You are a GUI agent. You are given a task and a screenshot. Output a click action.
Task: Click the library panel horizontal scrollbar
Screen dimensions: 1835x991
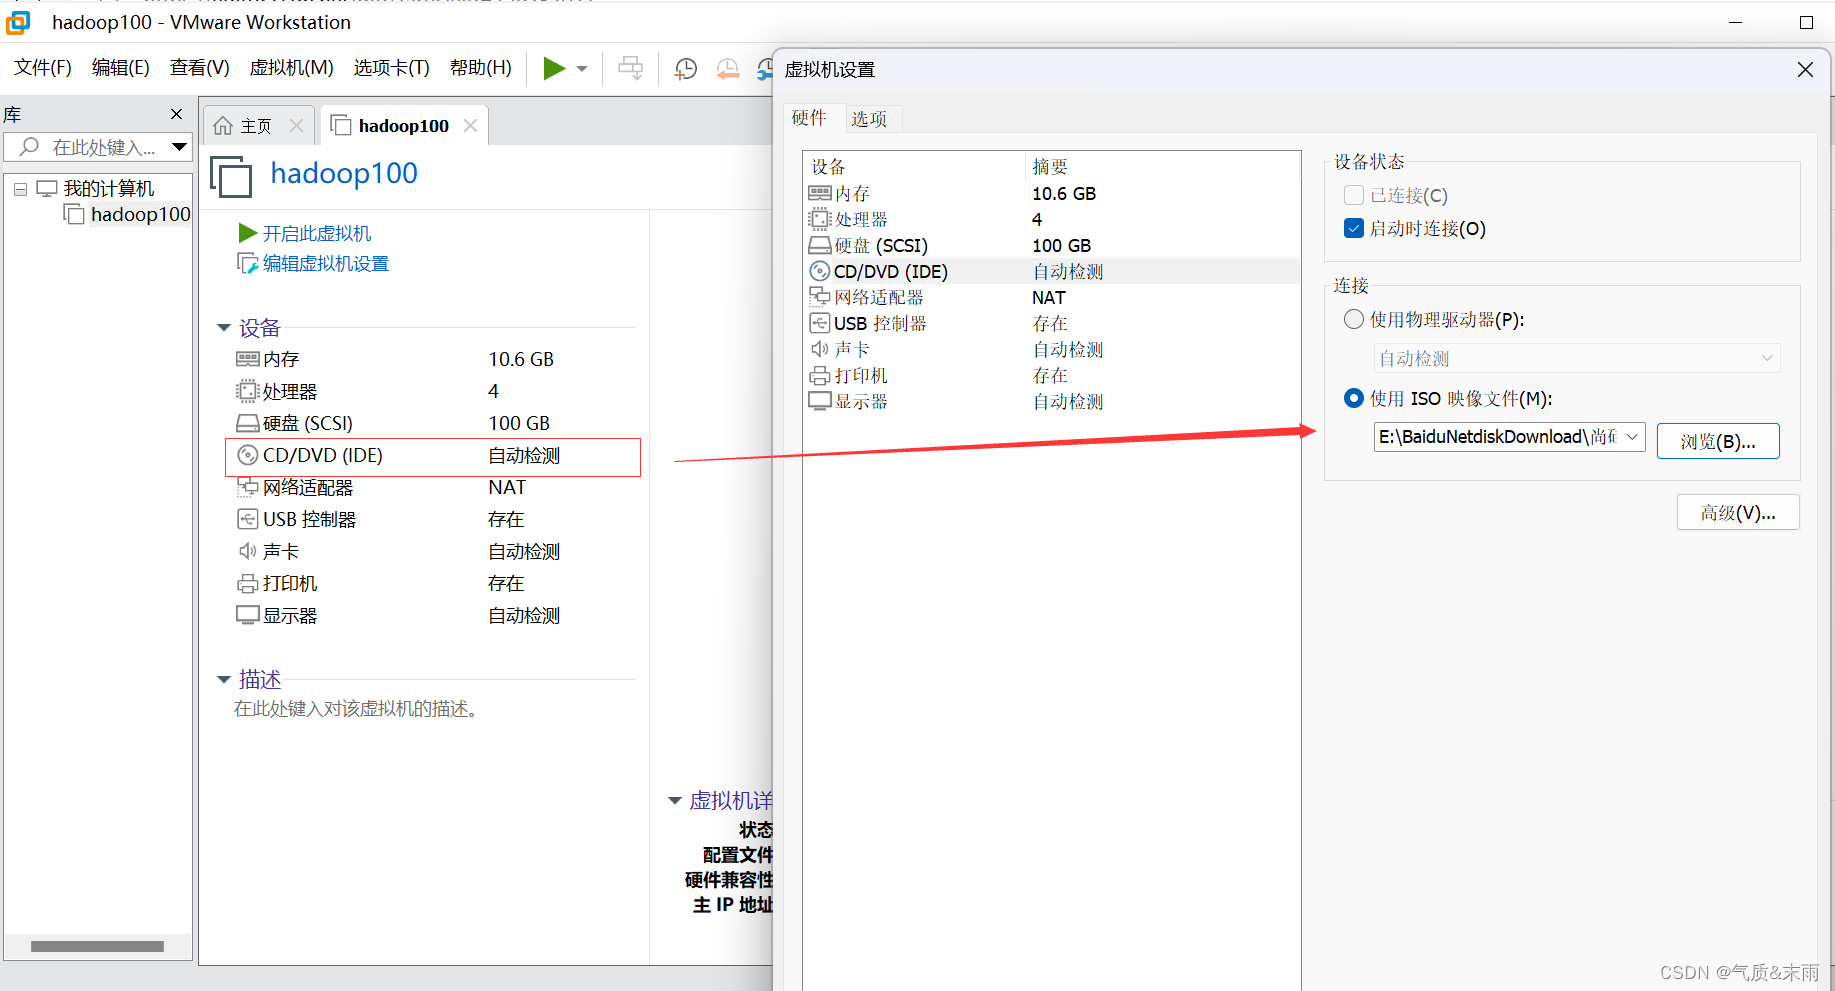coord(97,946)
